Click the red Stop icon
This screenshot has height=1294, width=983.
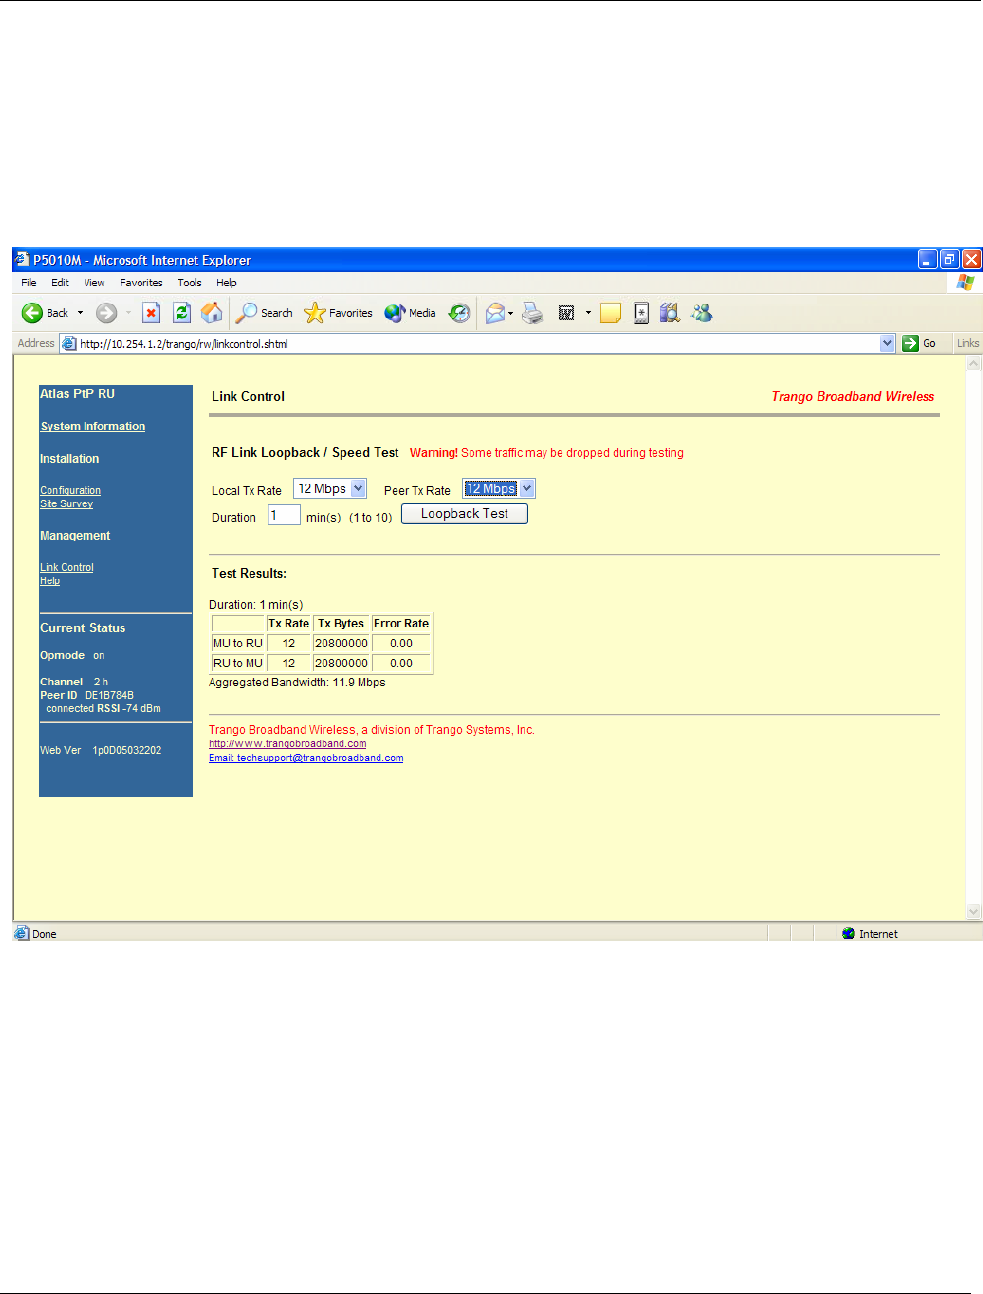click(x=151, y=313)
